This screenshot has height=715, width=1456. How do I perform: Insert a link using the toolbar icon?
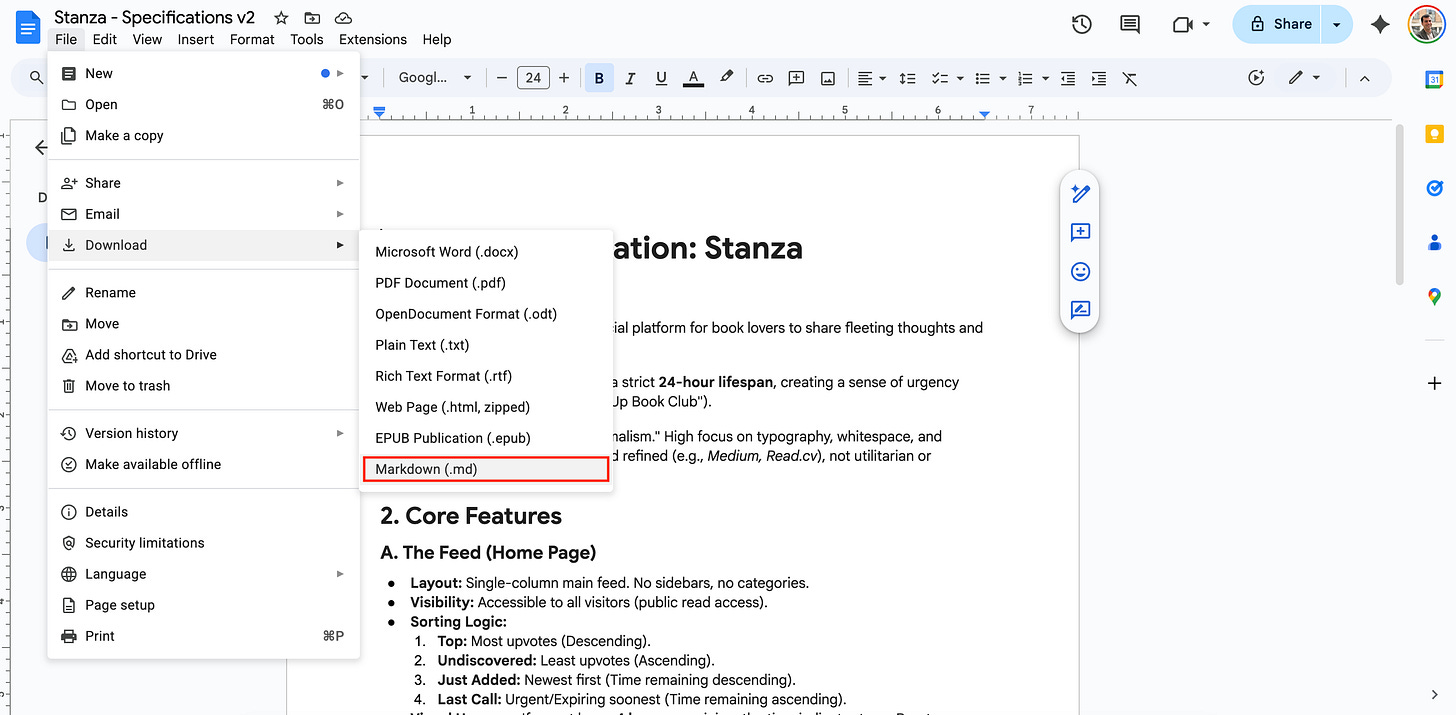(764, 77)
